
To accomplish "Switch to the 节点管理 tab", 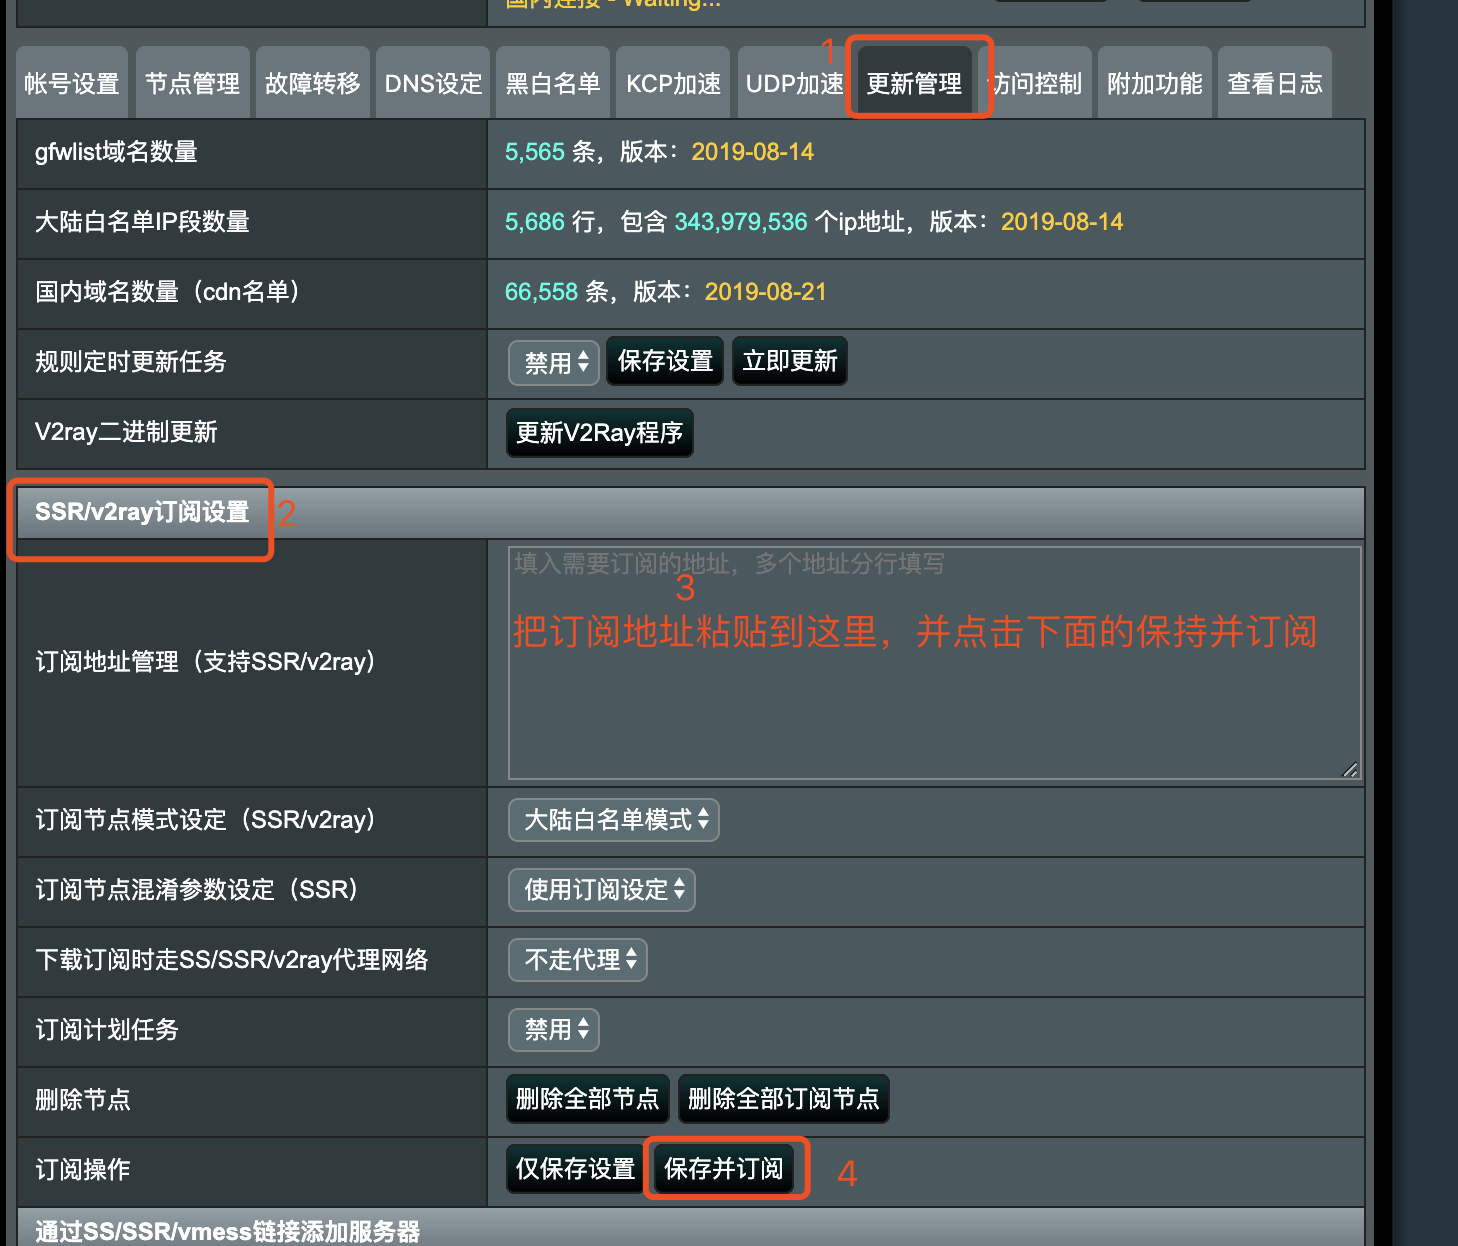I will [x=192, y=84].
